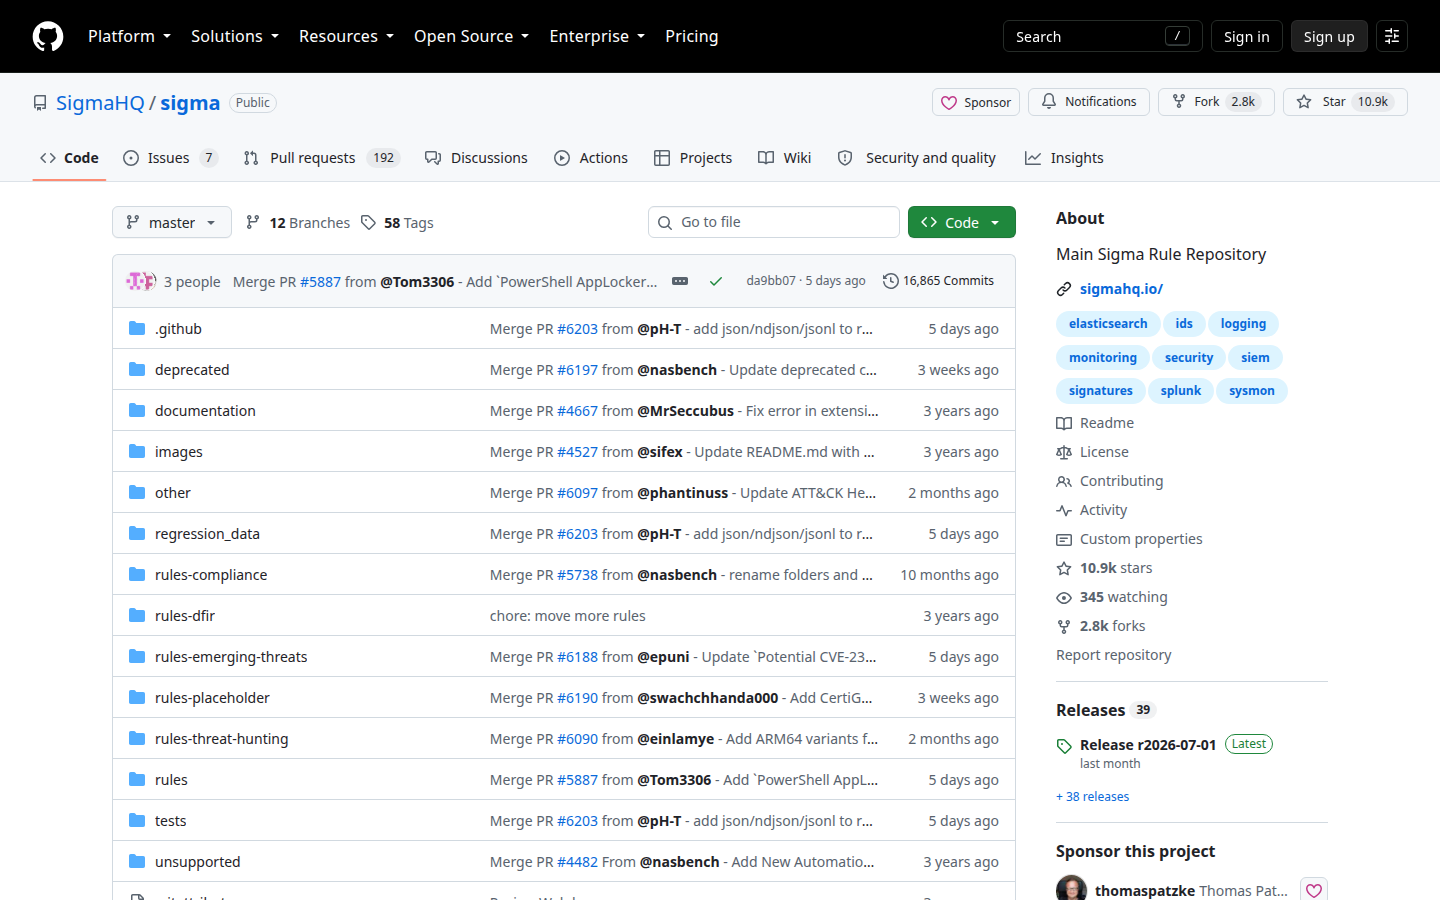Sponsor thomaspatzke via heart button
The width and height of the screenshot is (1440, 900).
(x=1314, y=890)
